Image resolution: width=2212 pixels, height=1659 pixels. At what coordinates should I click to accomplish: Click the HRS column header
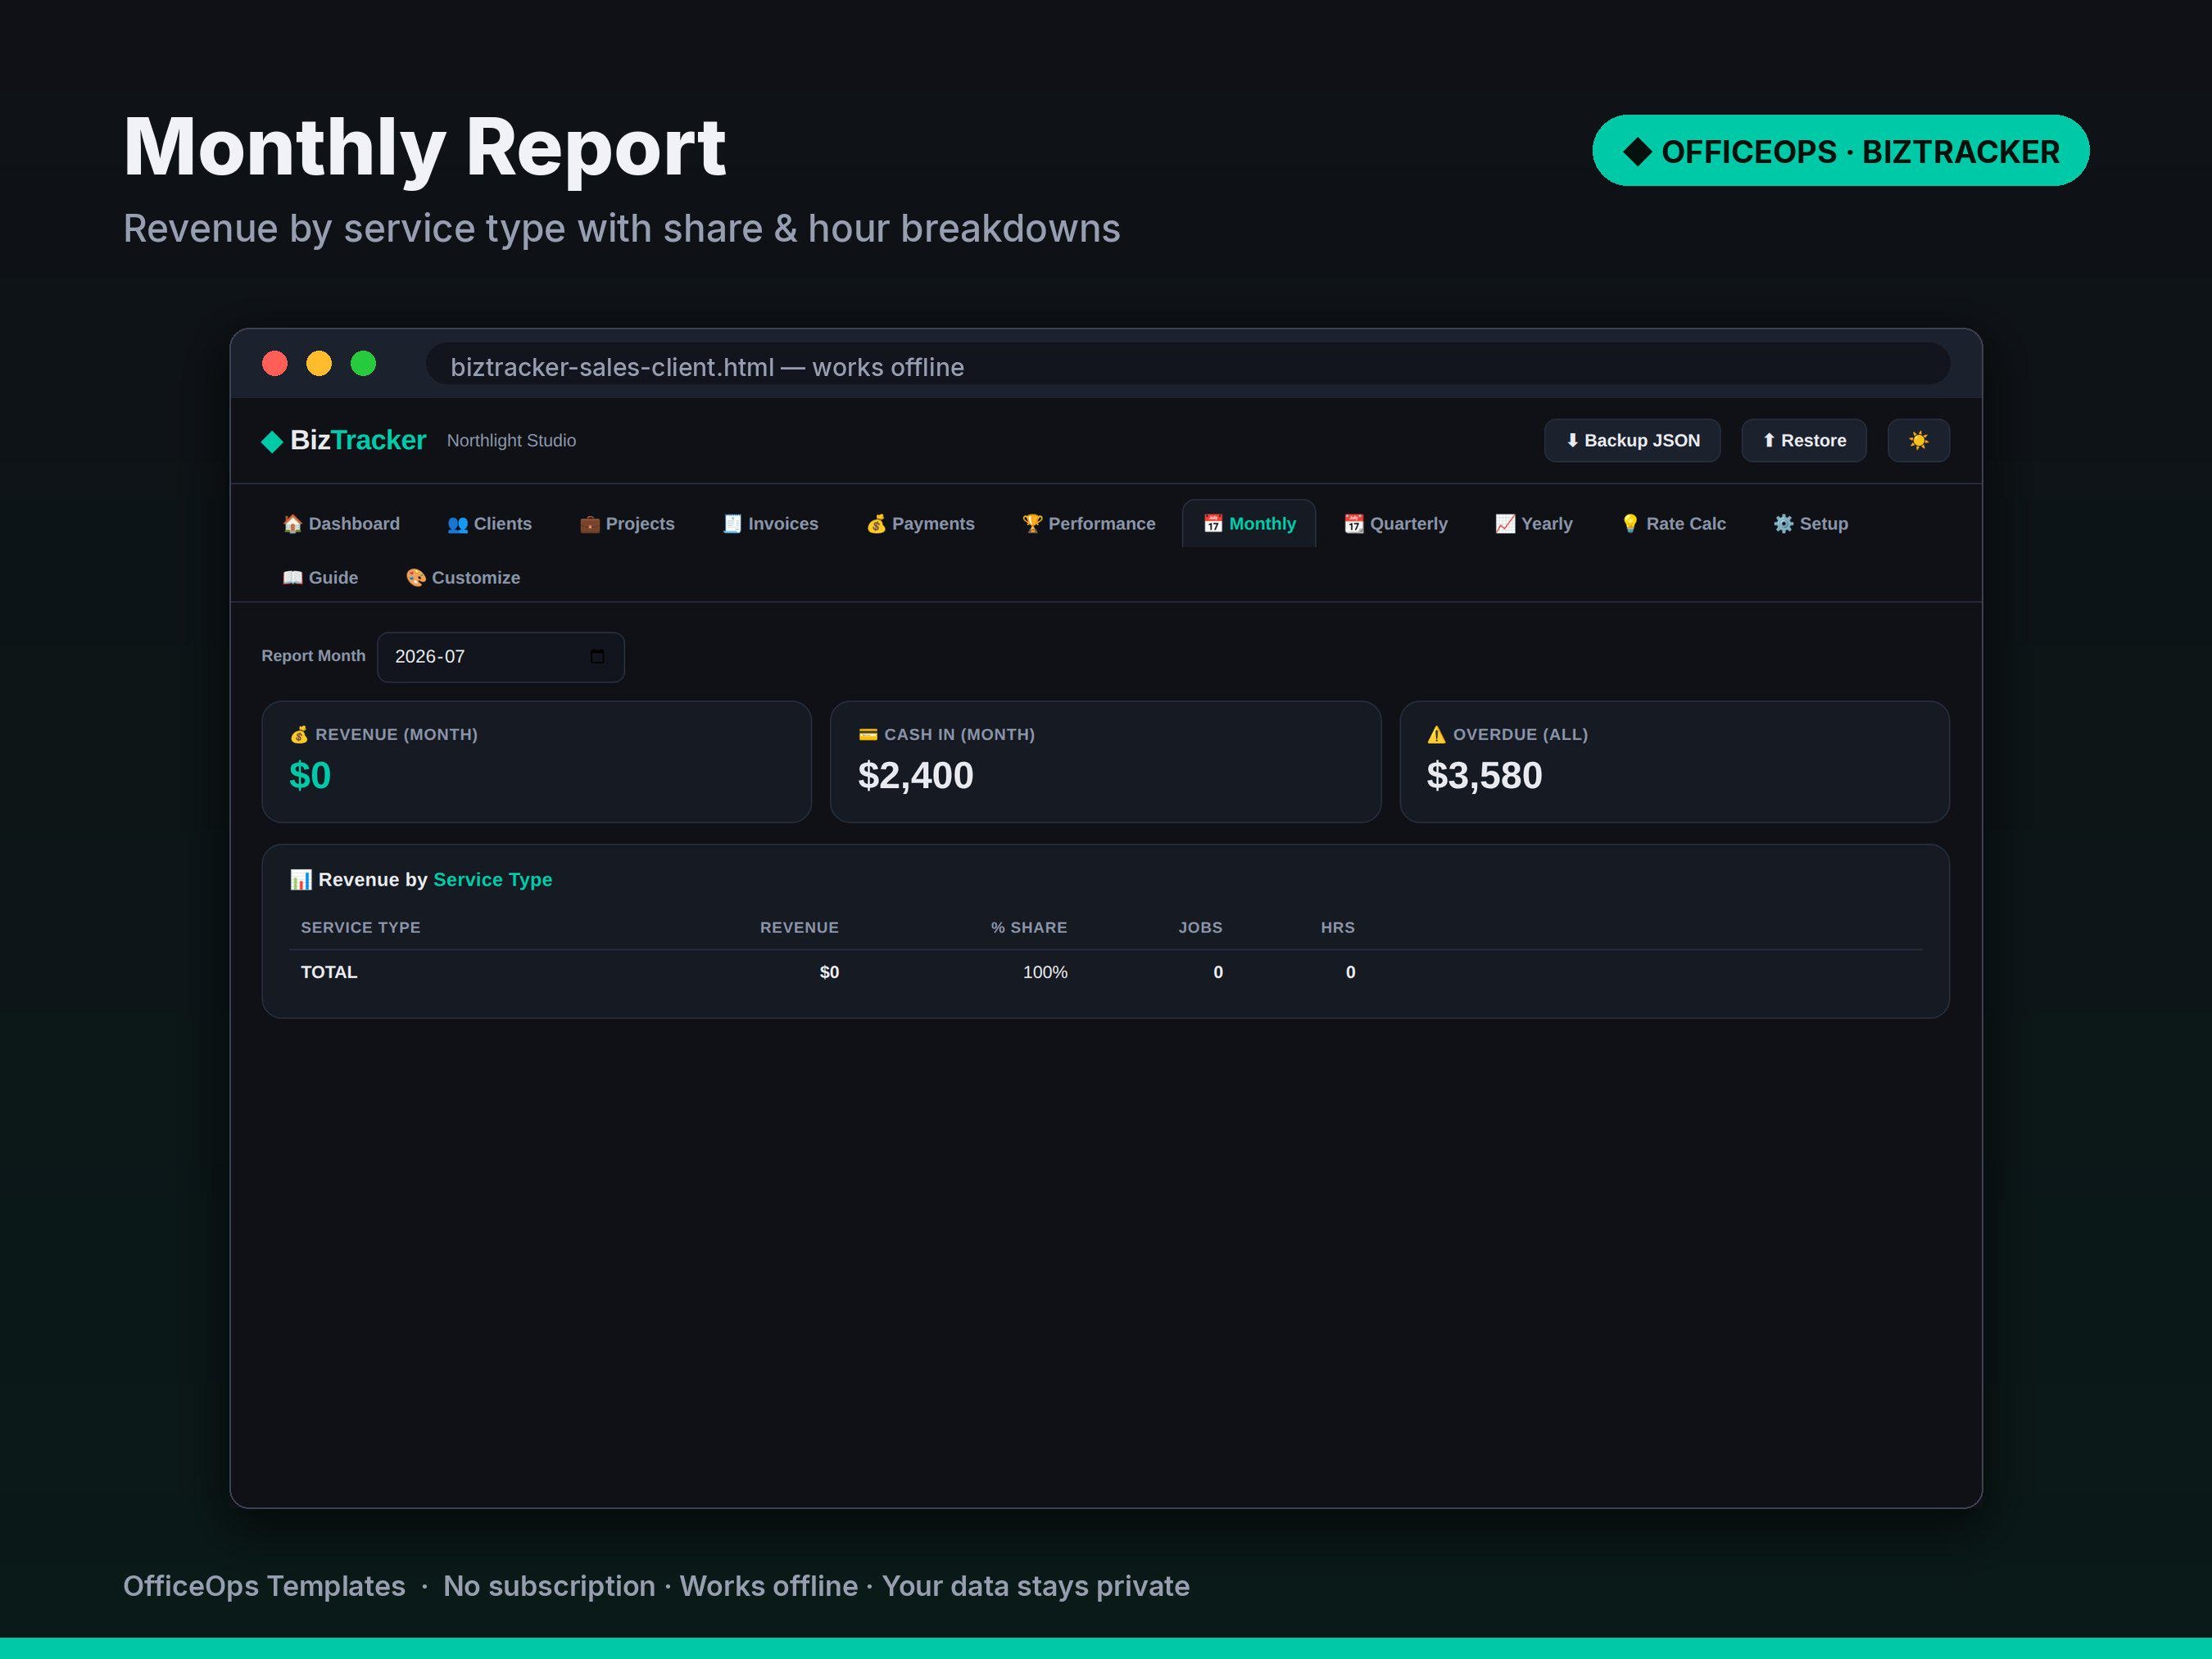click(1338, 927)
